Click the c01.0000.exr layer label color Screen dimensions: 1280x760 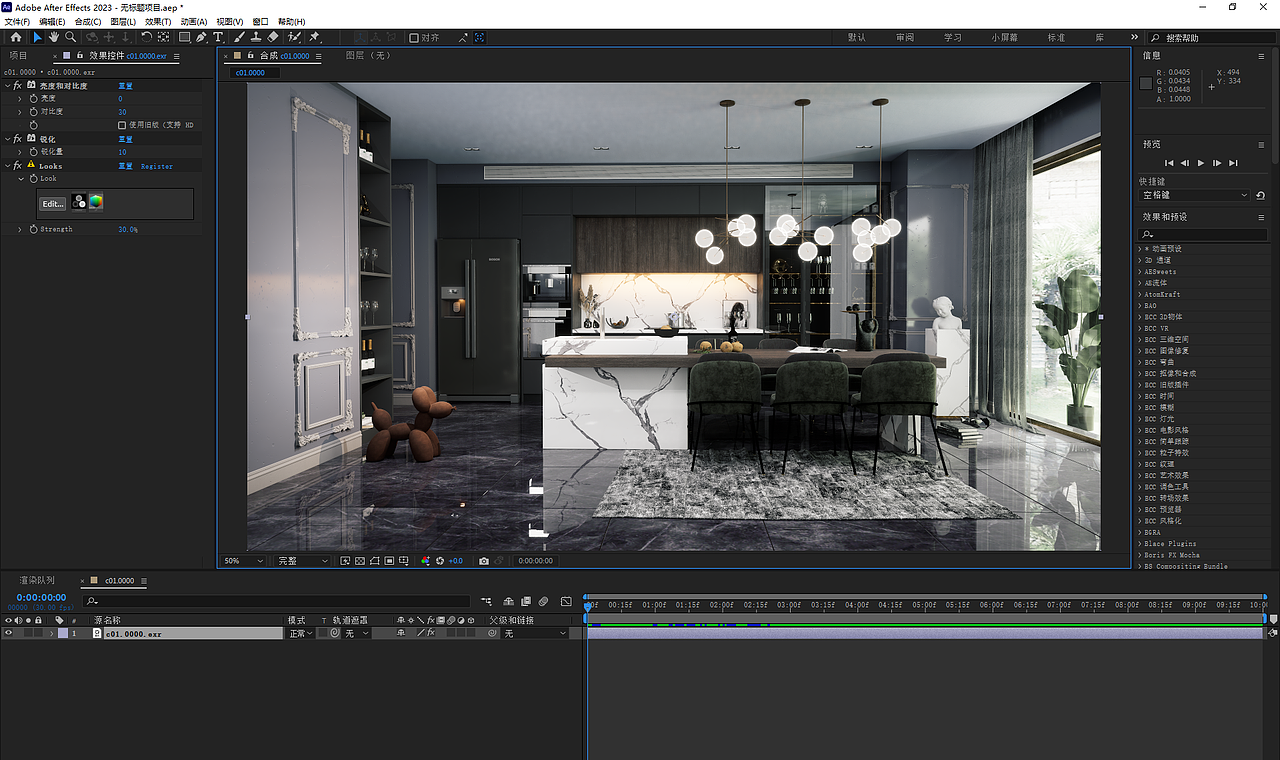click(63, 633)
